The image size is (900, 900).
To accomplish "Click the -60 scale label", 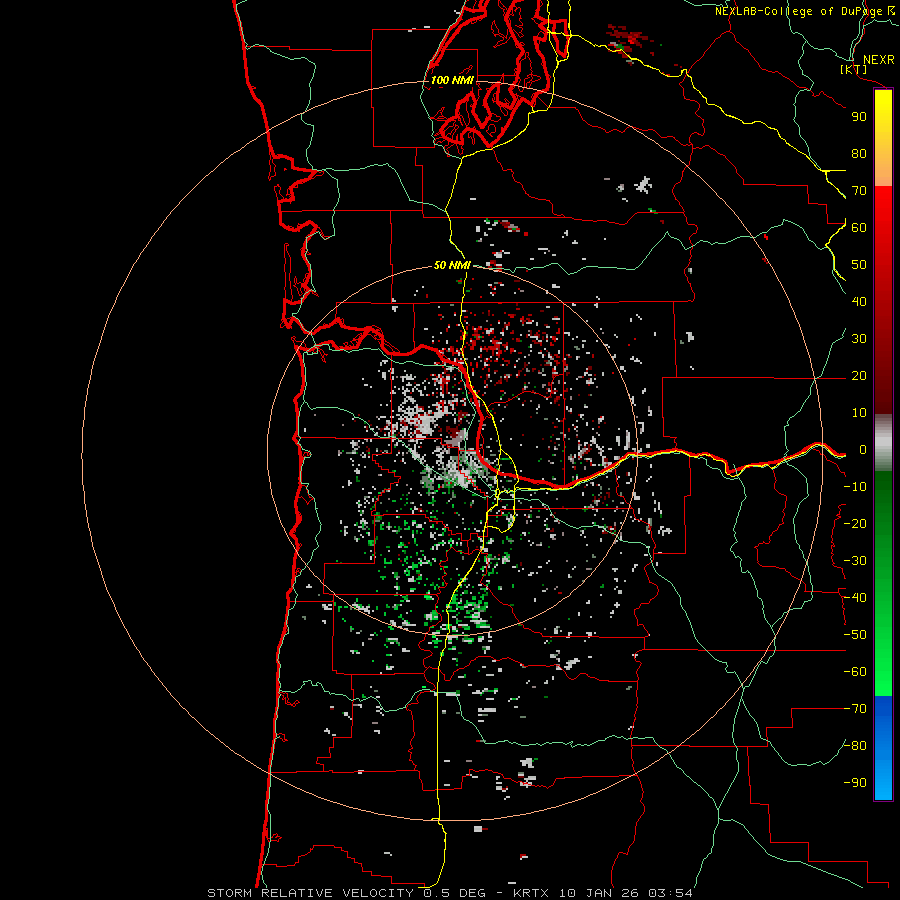I will pos(855,672).
